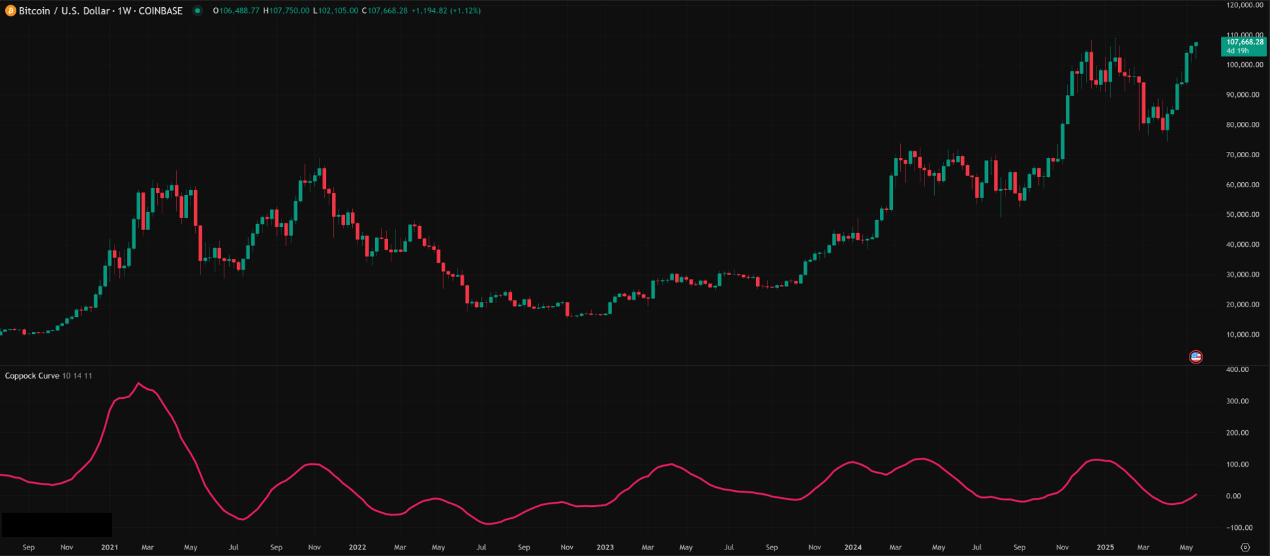Click the 2025 label on time axis
This screenshot has width=1270, height=556.
(x=1104, y=547)
